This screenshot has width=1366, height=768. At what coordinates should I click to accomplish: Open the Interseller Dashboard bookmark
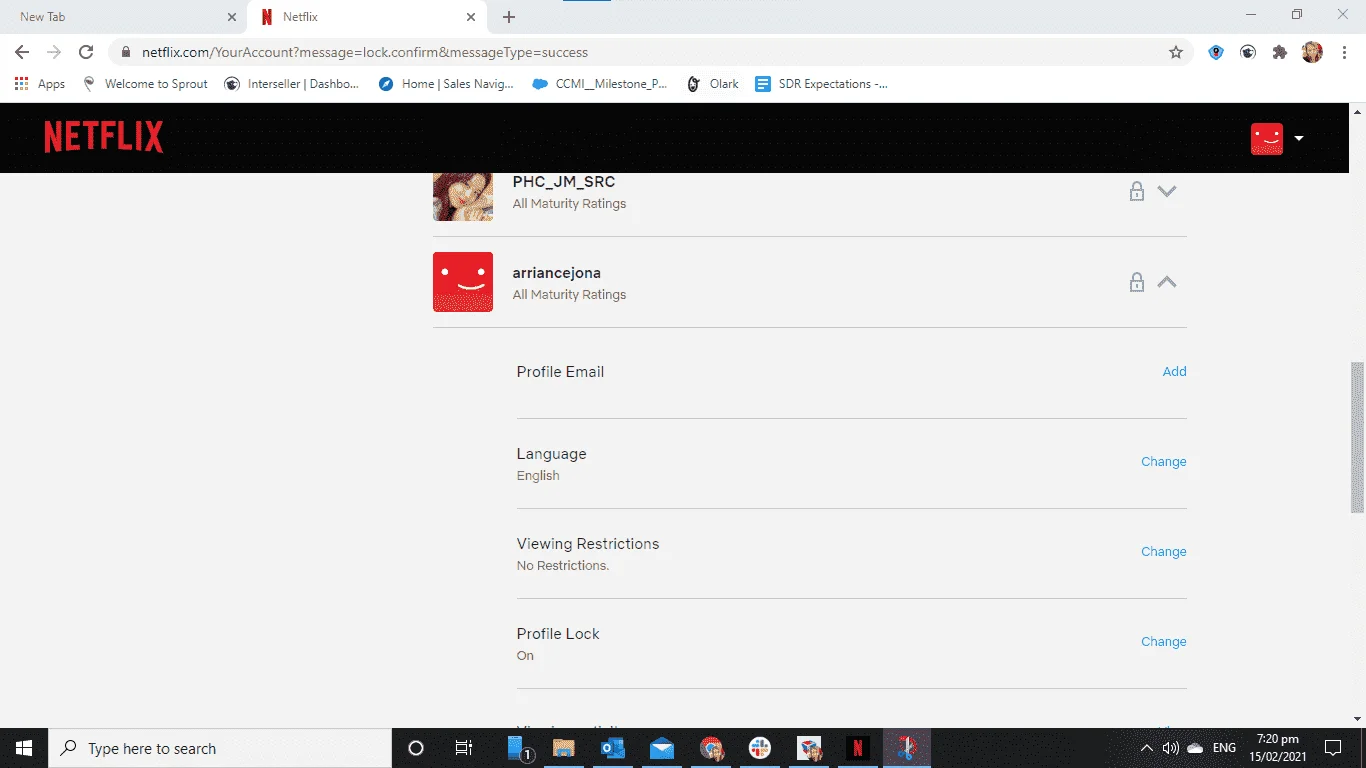[x=292, y=84]
